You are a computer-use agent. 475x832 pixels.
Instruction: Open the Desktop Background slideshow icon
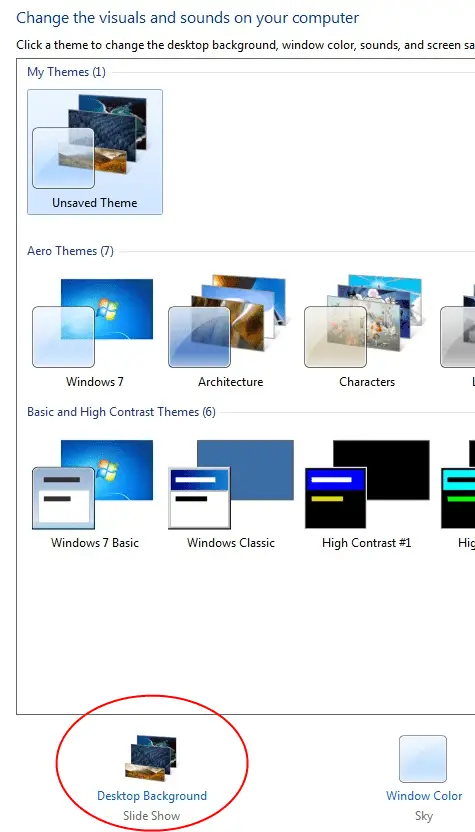(x=151, y=758)
